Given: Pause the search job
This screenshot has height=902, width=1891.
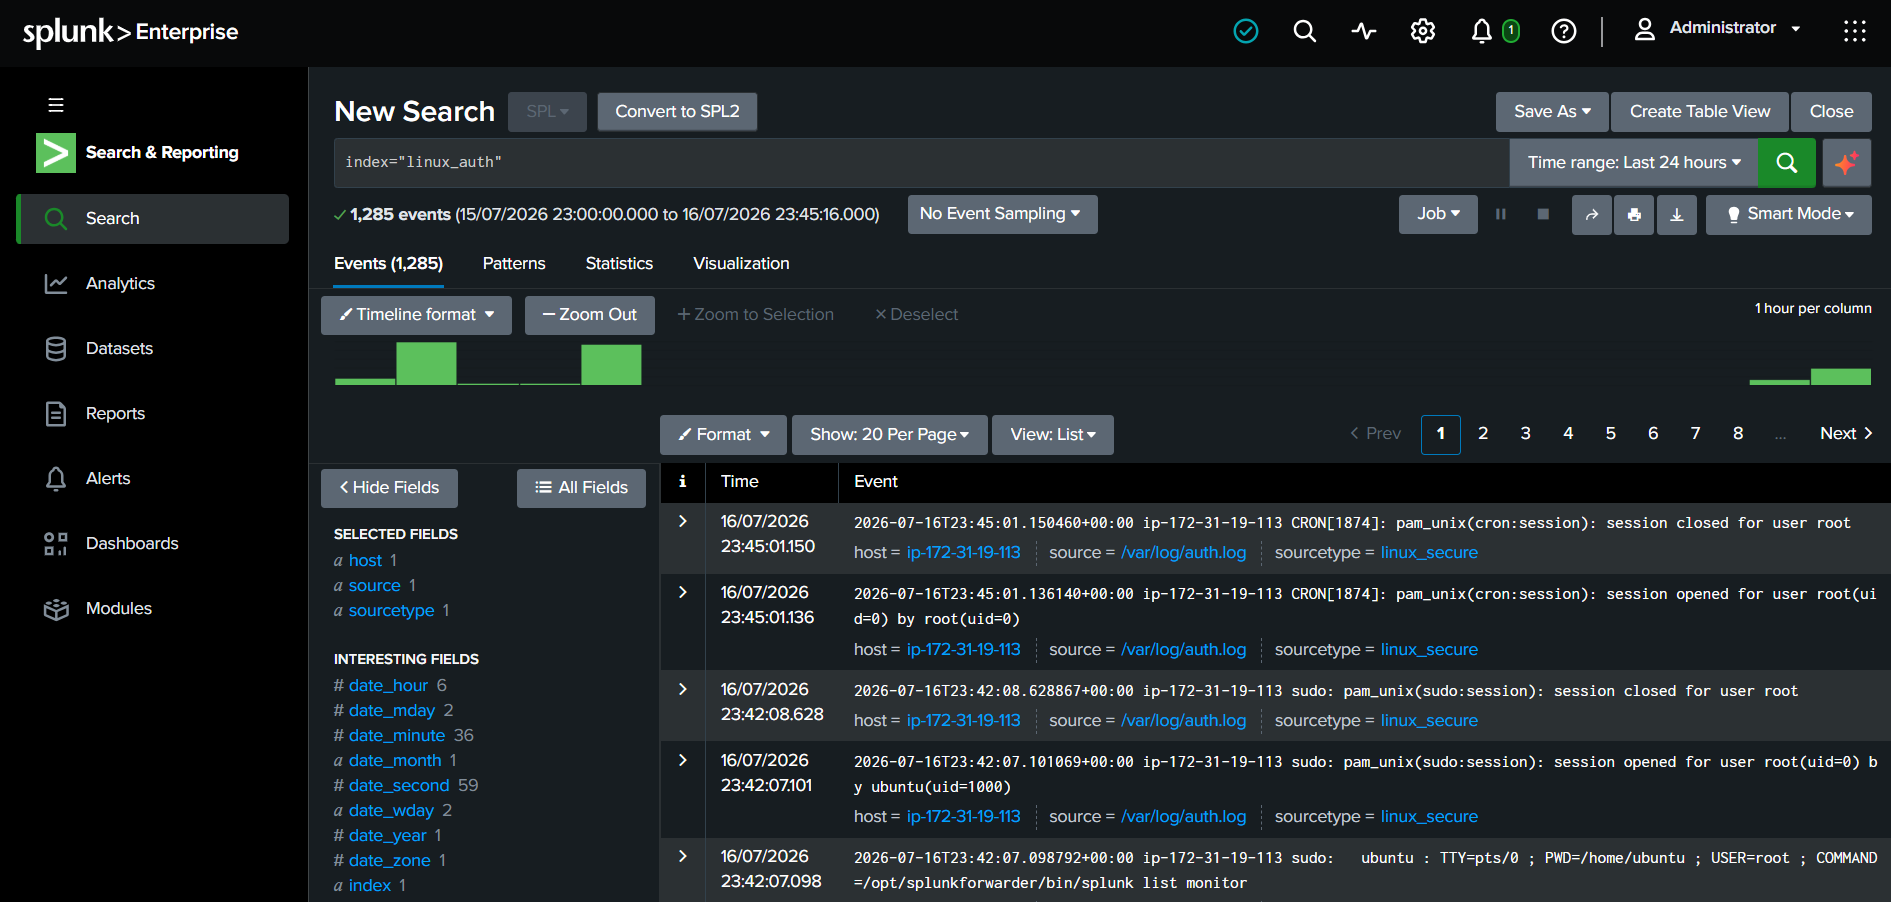Looking at the screenshot, I should click(x=1501, y=214).
